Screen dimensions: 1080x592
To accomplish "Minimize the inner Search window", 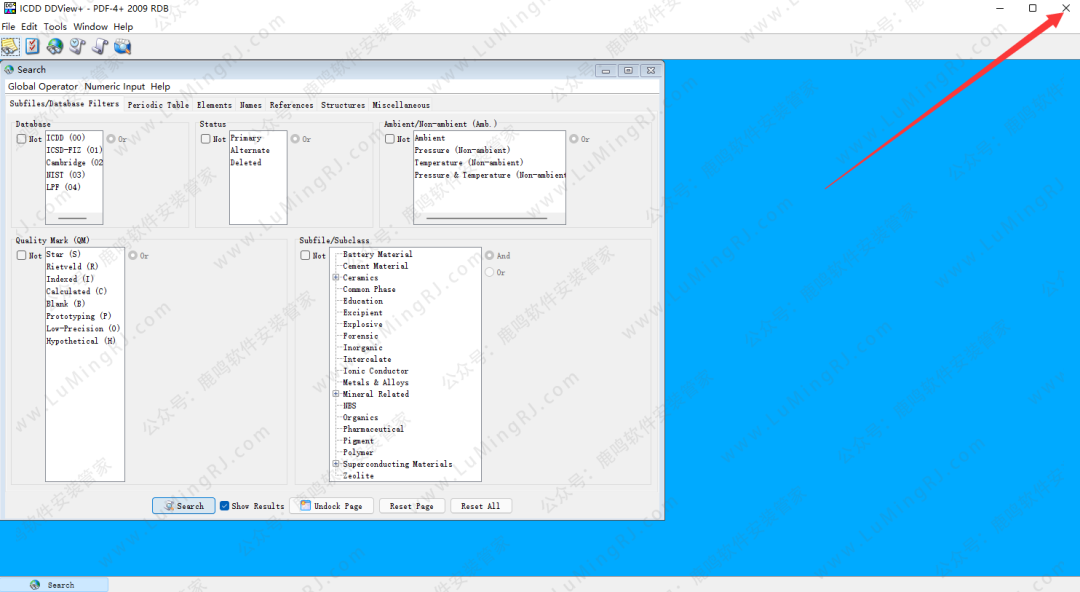I will click(605, 70).
